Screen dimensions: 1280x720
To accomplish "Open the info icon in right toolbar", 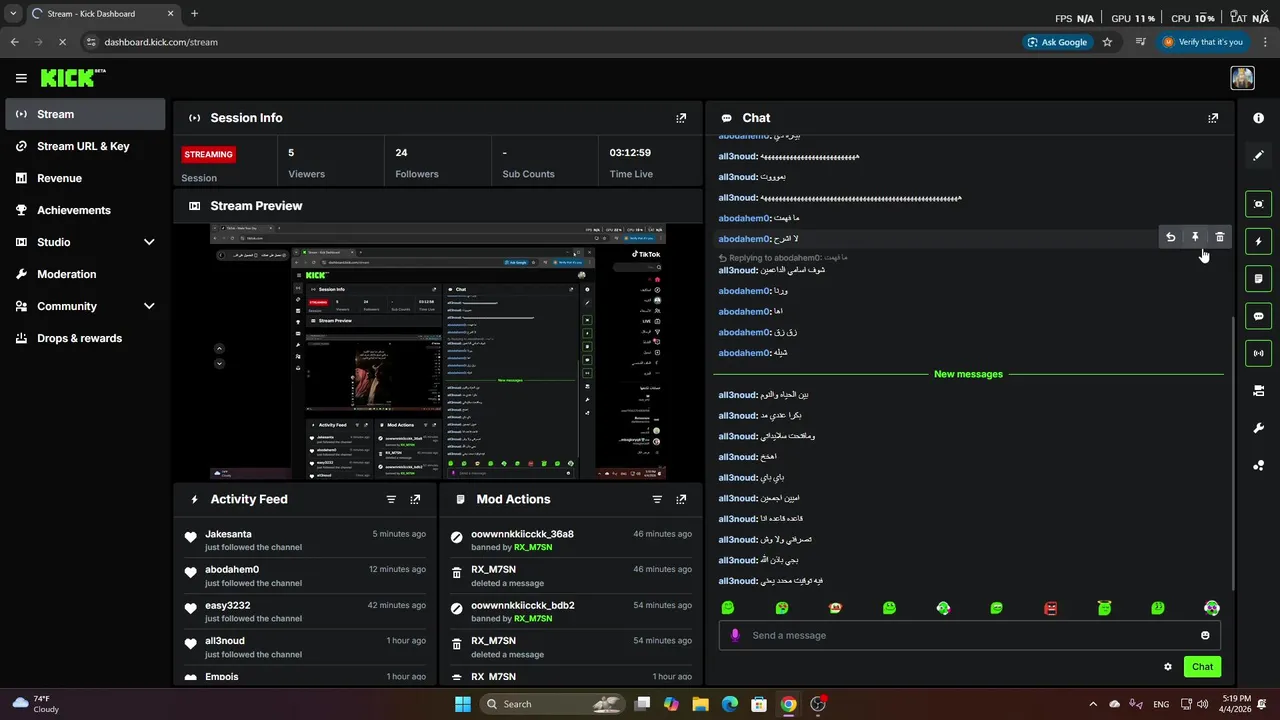I will click(1258, 118).
